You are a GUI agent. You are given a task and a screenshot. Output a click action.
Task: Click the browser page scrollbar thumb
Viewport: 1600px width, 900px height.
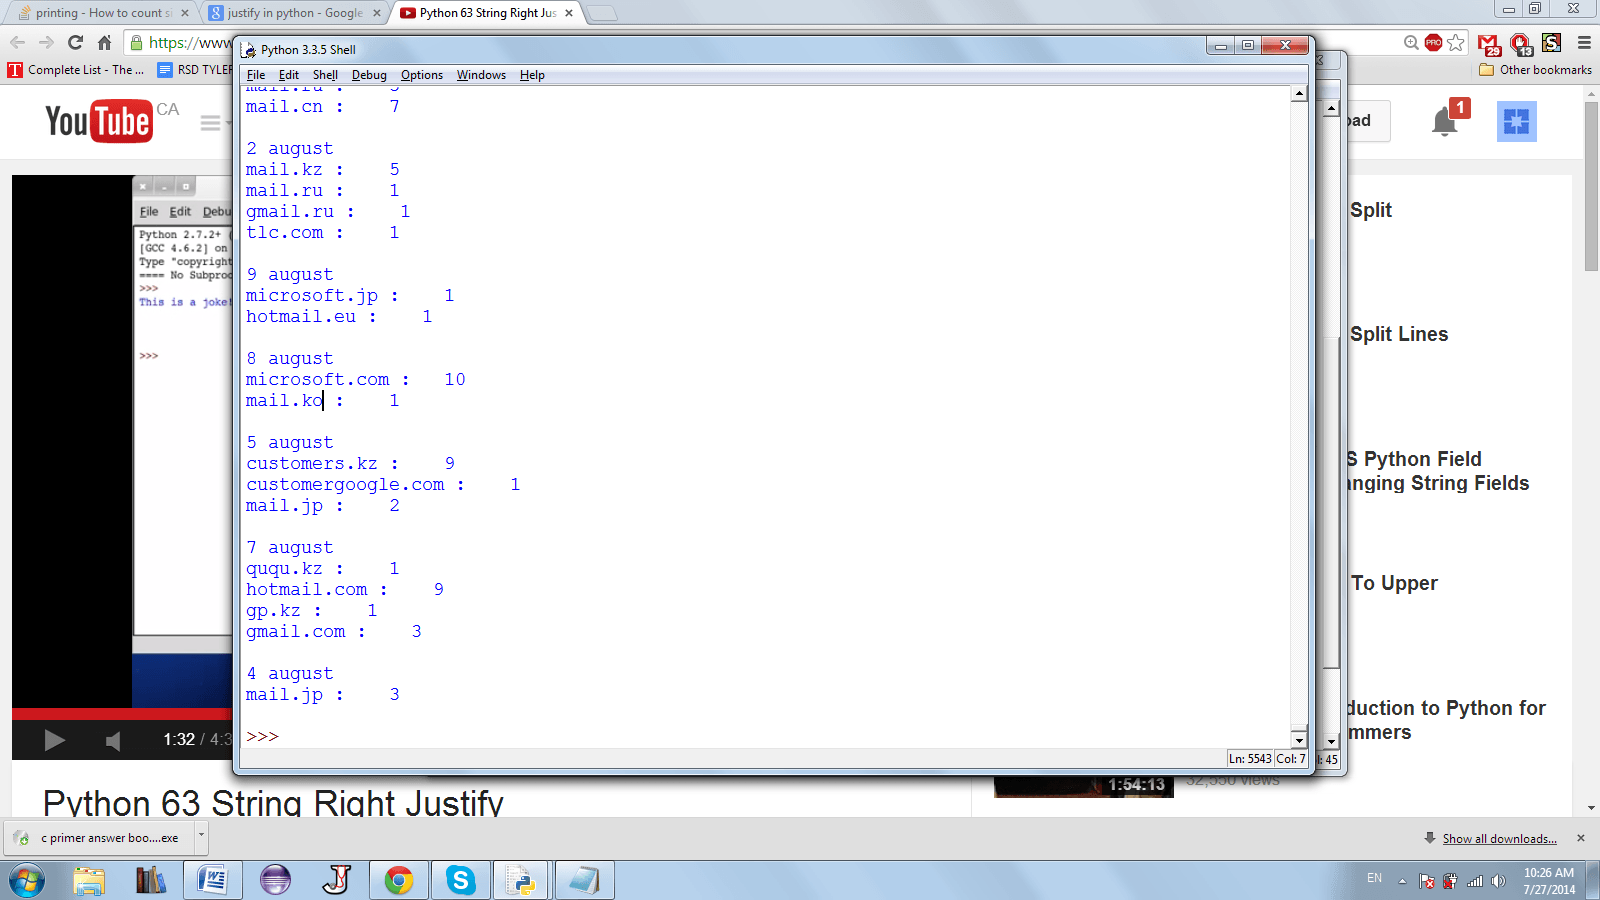1591,185
